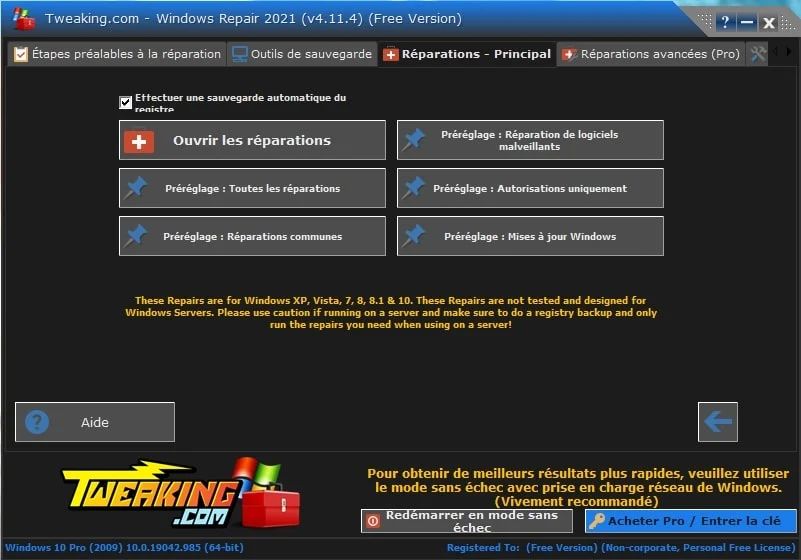Select preset Toutes les réparations
The height and width of the screenshot is (560, 801).
tap(252, 188)
